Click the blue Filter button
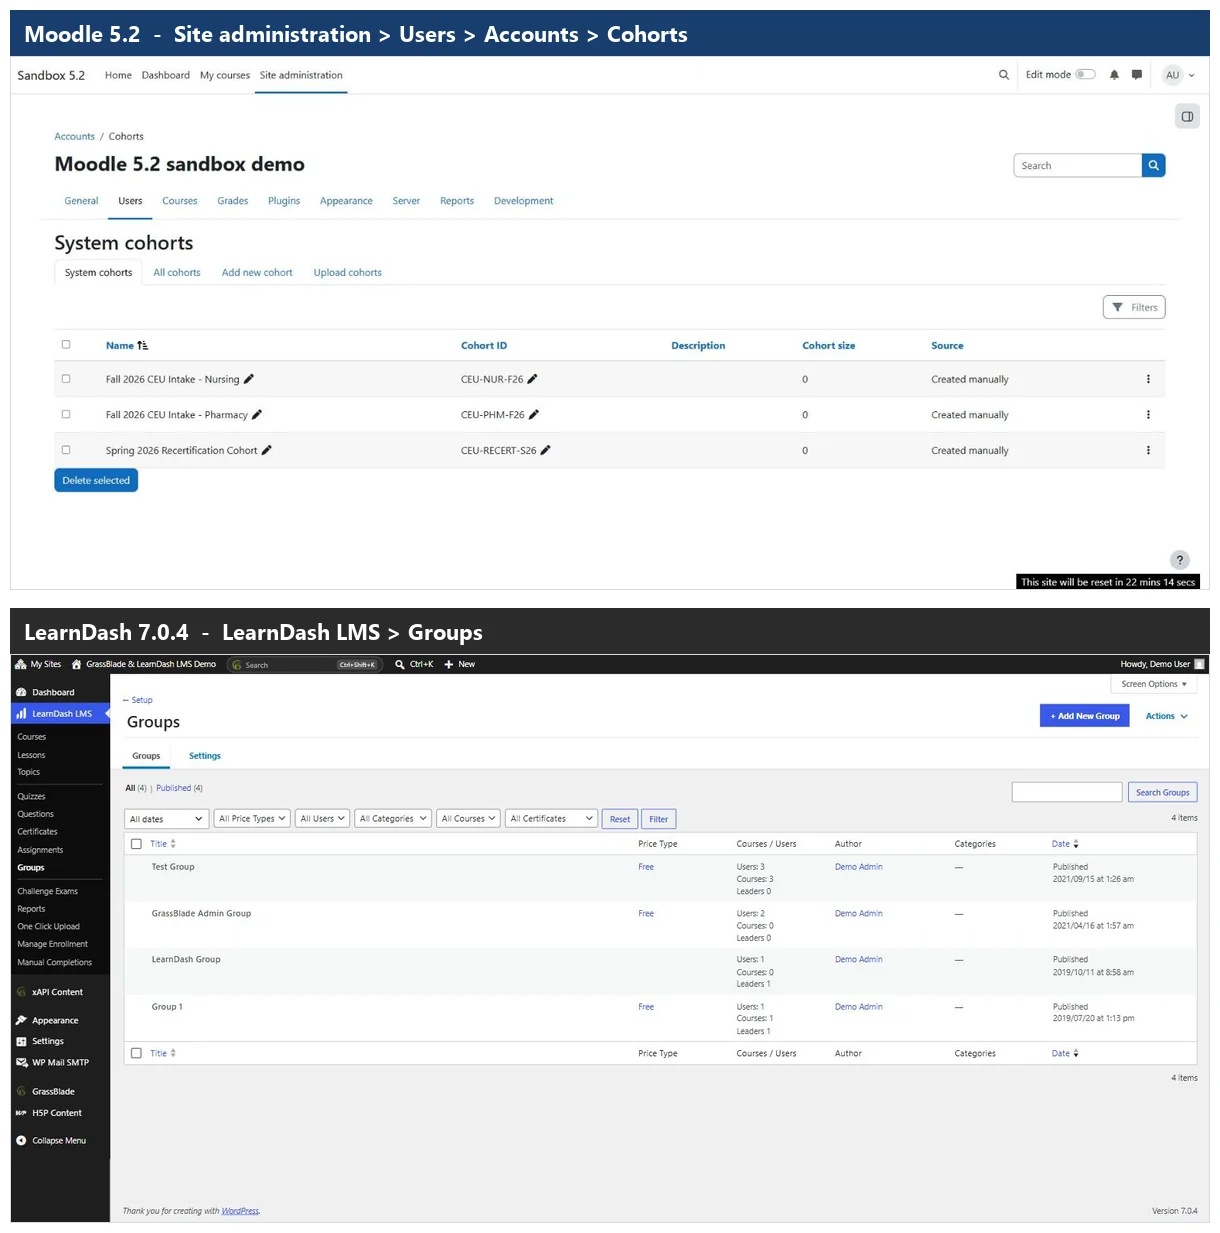 pos(658,819)
